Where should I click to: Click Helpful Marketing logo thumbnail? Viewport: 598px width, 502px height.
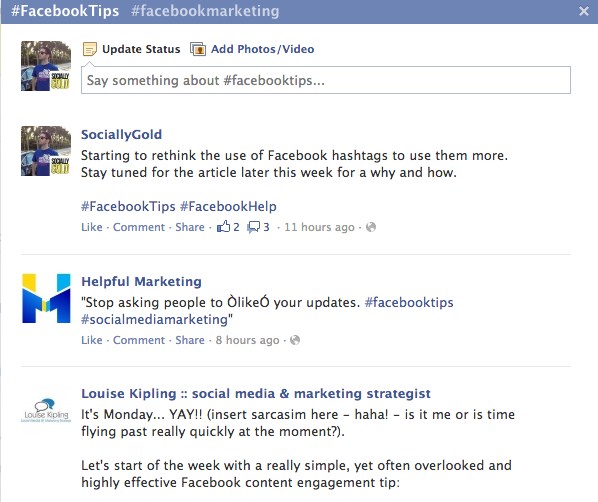click(46, 298)
